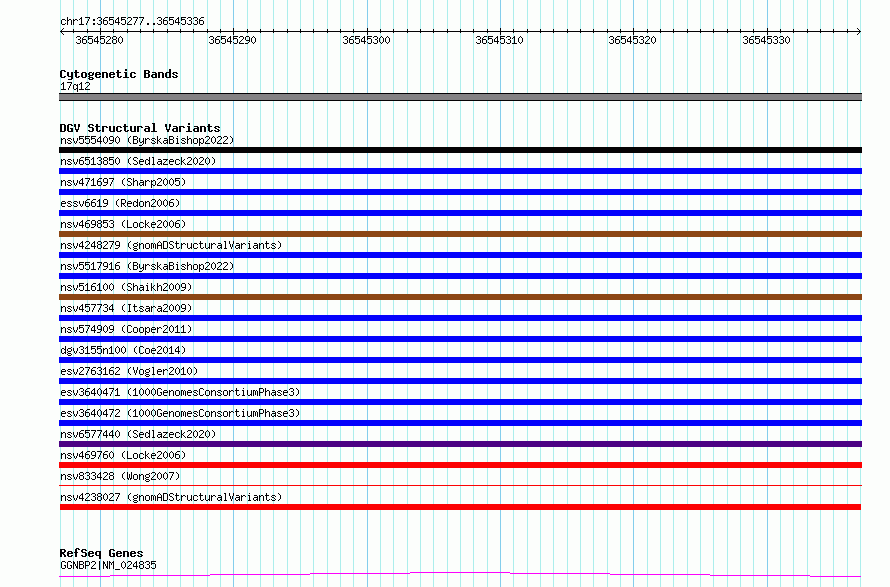Open variant essv6619 (Redon2006) label
The height and width of the screenshot is (587, 890).
click(x=120, y=203)
